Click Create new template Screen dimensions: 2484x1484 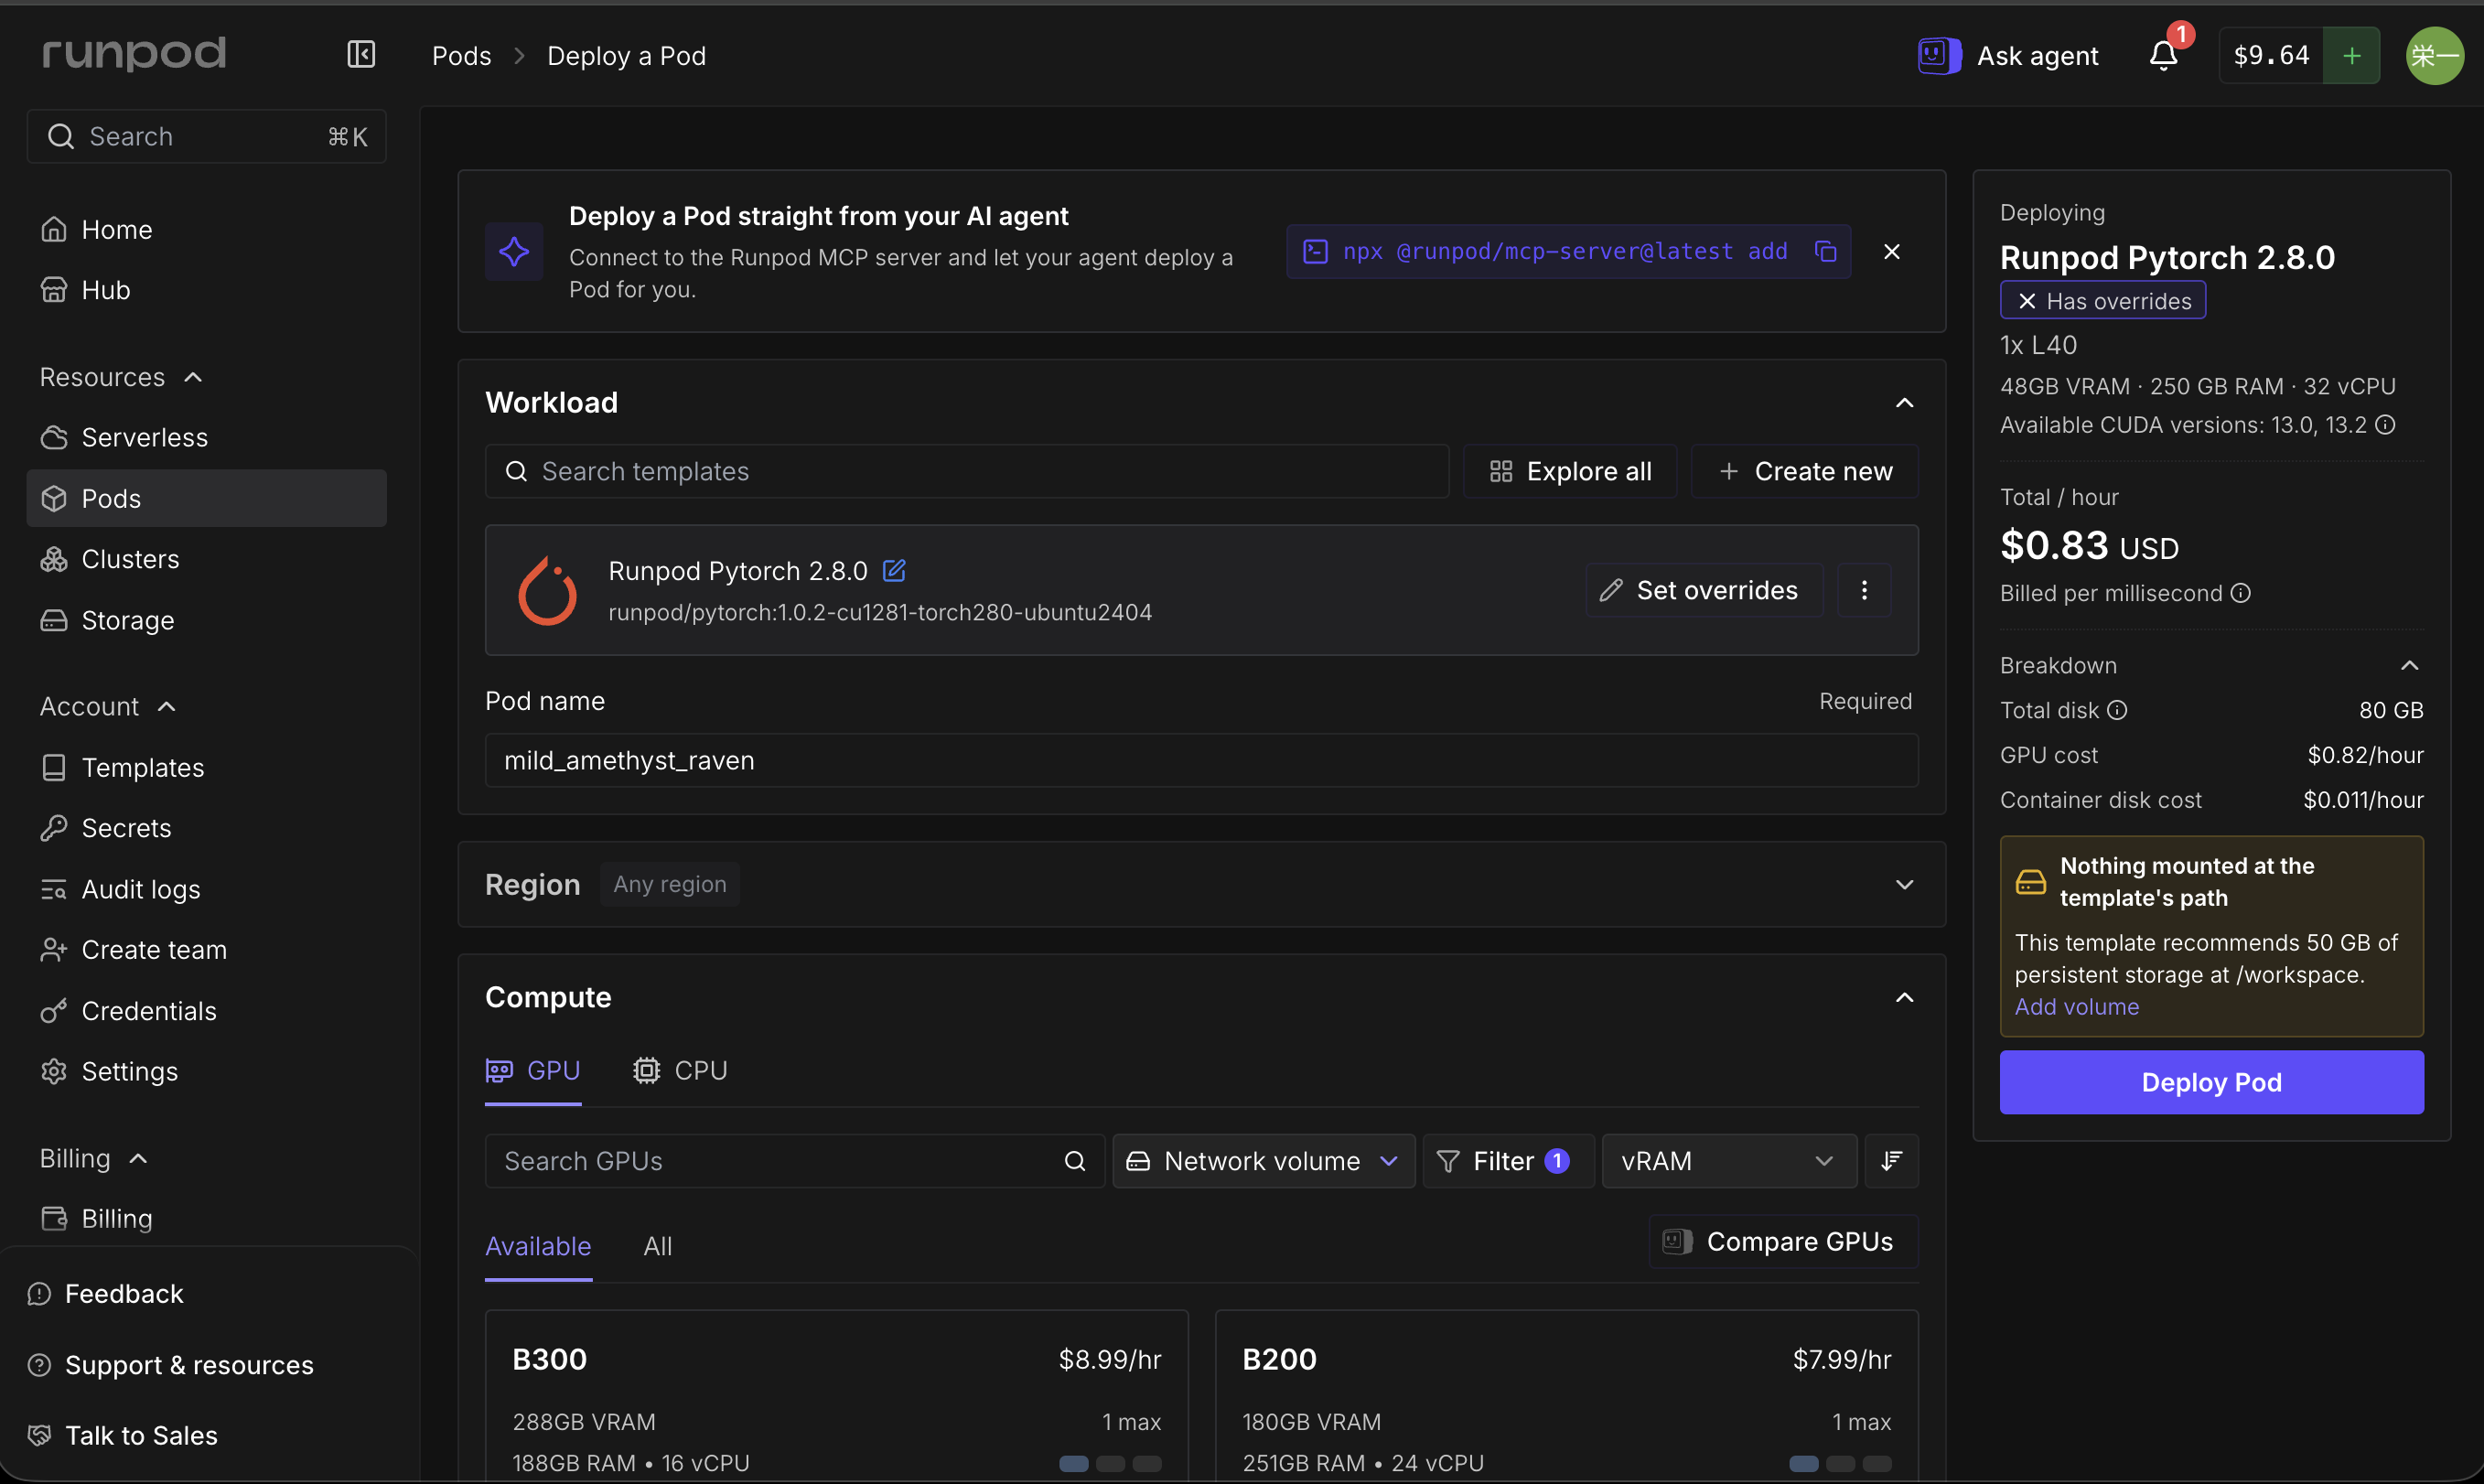click(x=1804, y=471)
